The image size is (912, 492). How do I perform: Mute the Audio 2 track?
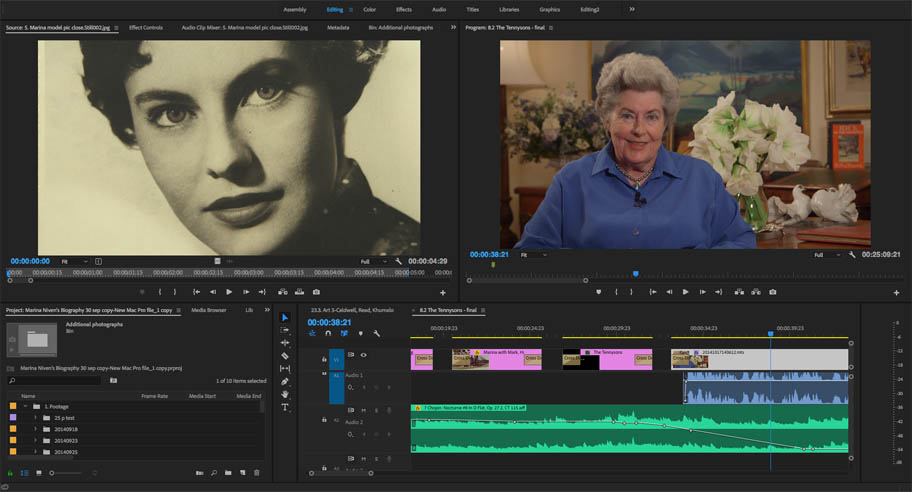[363, 410]
